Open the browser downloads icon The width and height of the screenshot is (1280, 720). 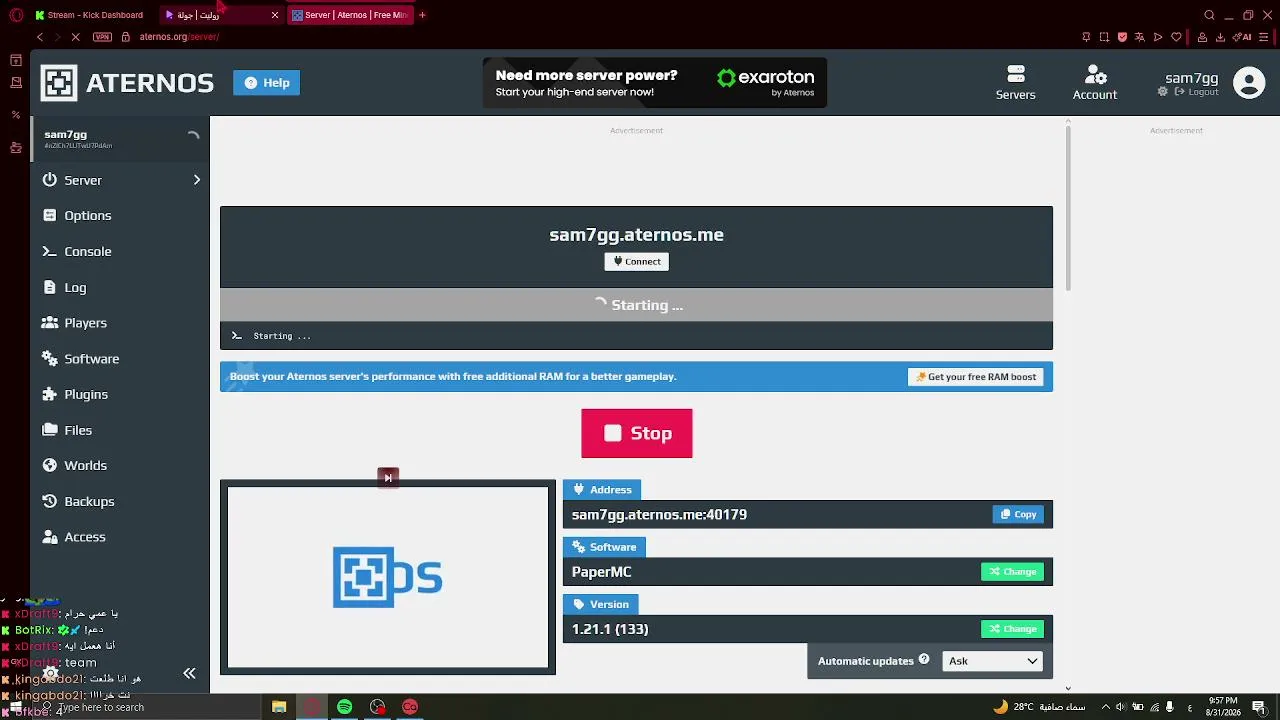pos(1220,37)
